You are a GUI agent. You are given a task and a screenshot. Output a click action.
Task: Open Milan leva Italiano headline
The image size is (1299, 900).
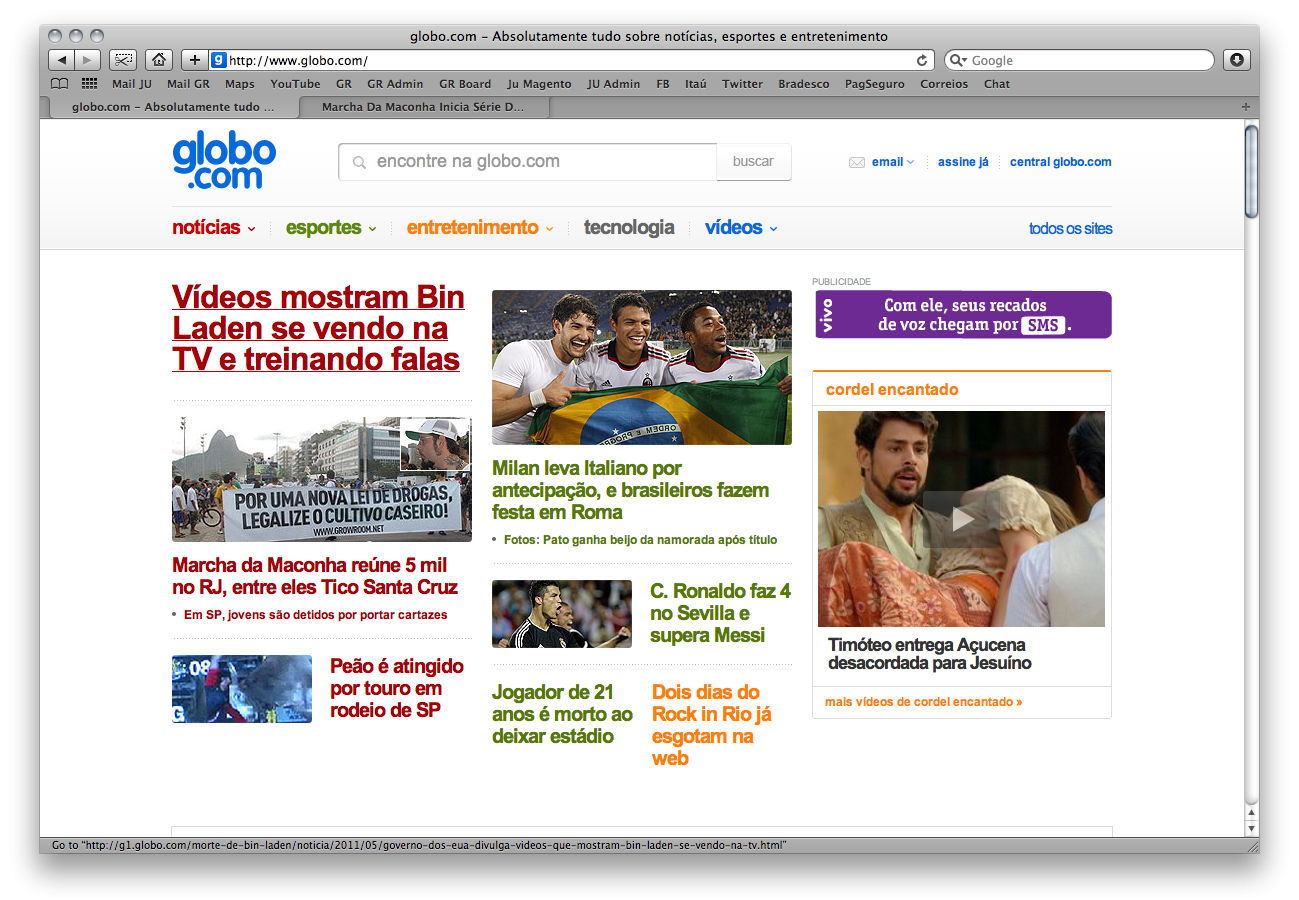click(630, 490)
